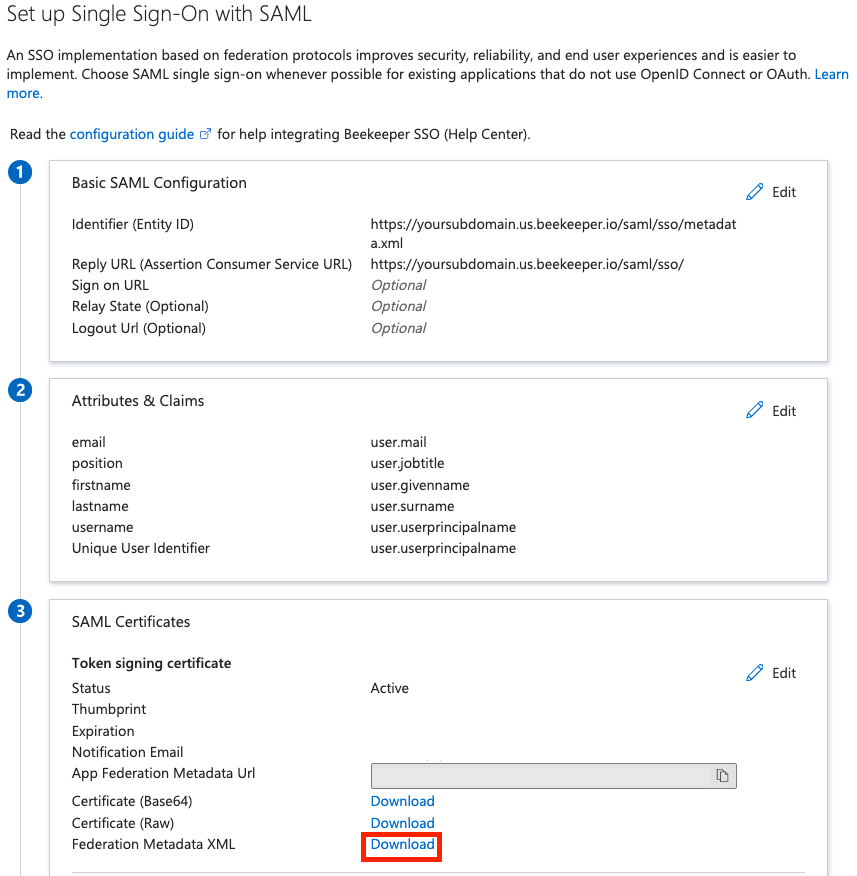
Task: Click the Identifier (Entity ID) metadata.xml URL
Action: click(x=553, y=234)
